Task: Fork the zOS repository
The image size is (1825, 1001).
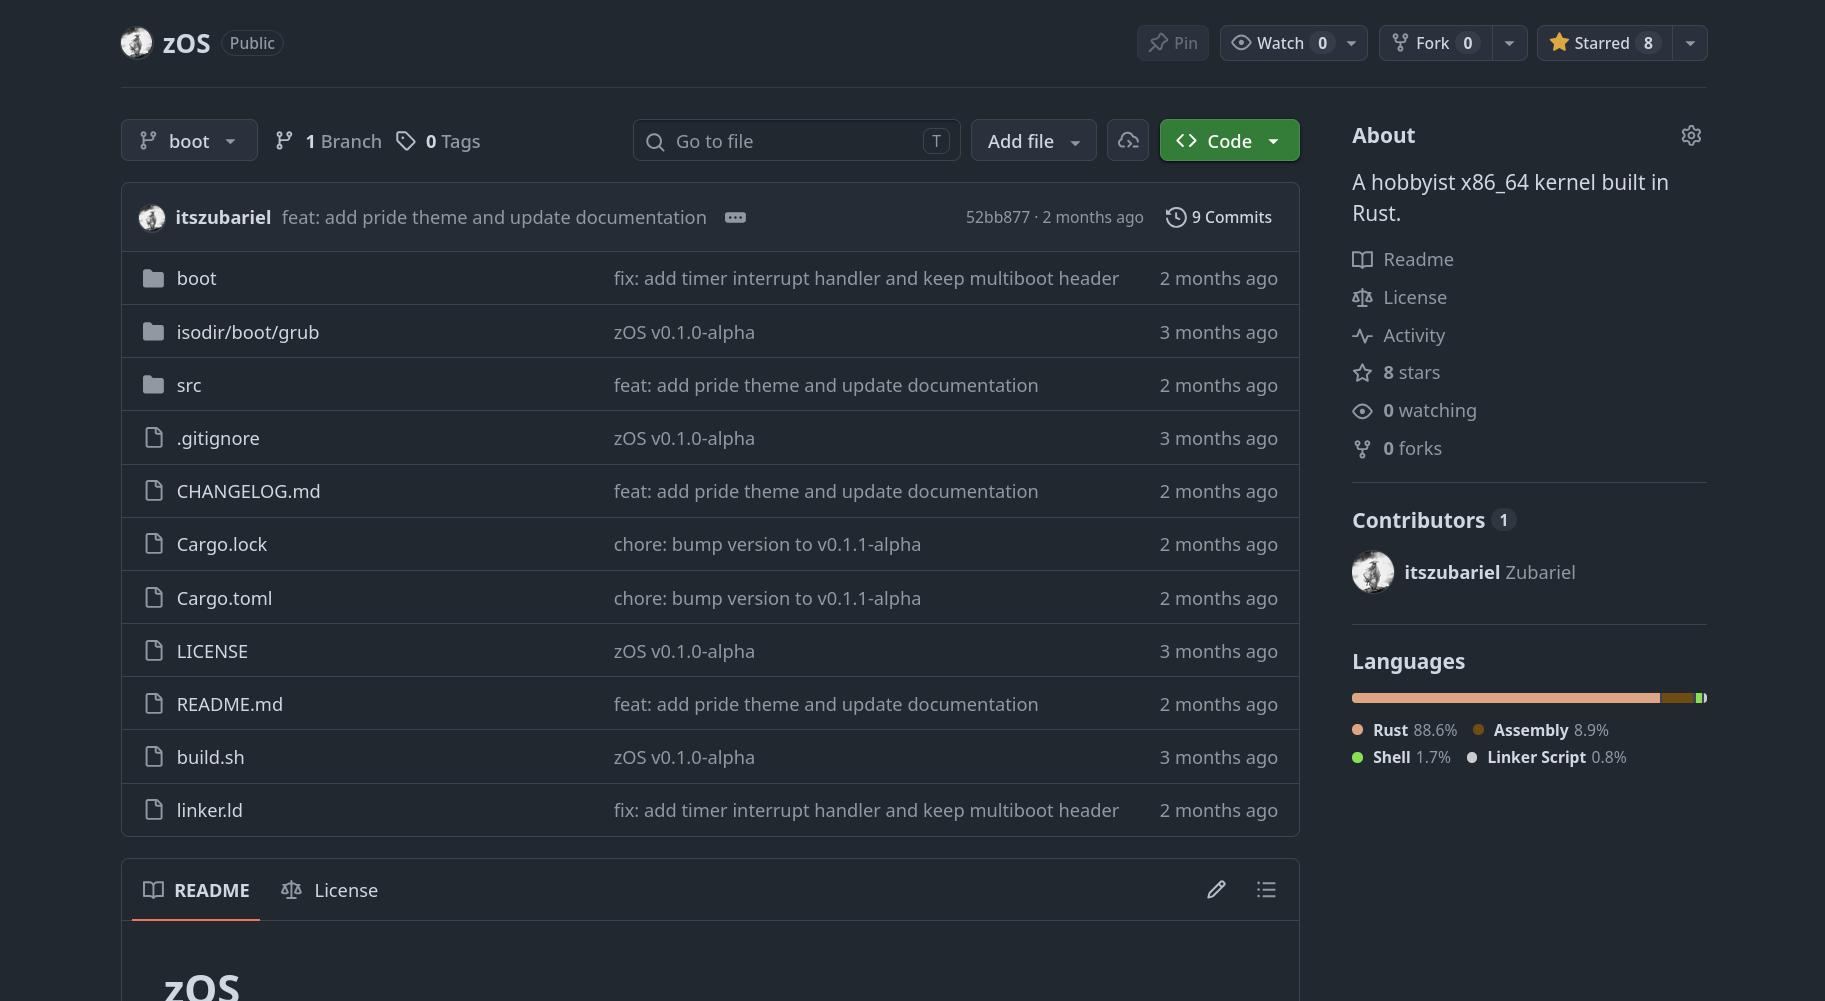Action: pos(1436,43)
